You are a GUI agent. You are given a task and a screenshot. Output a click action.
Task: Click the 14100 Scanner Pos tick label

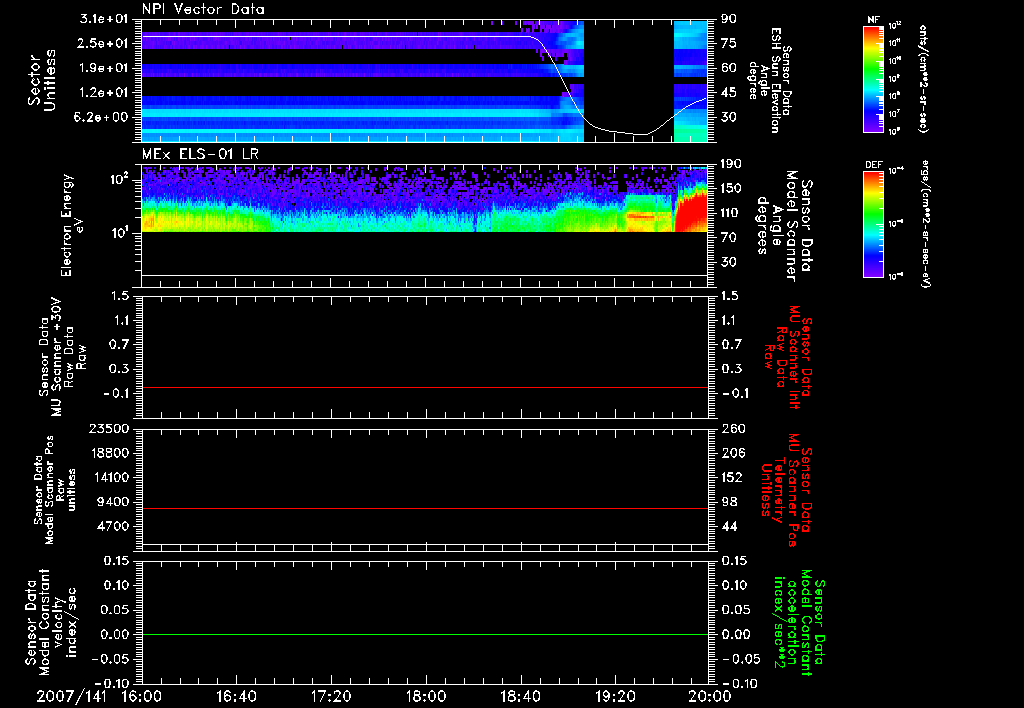(x=109, y=477)
